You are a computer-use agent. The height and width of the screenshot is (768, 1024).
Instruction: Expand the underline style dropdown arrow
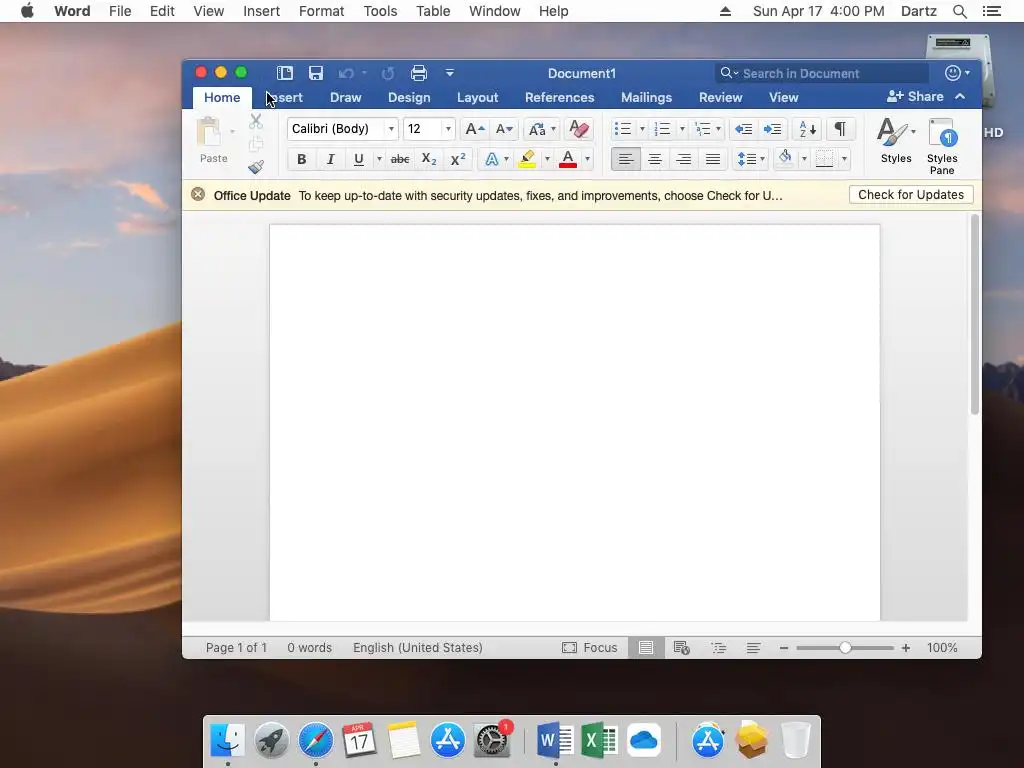pos(379,159)
